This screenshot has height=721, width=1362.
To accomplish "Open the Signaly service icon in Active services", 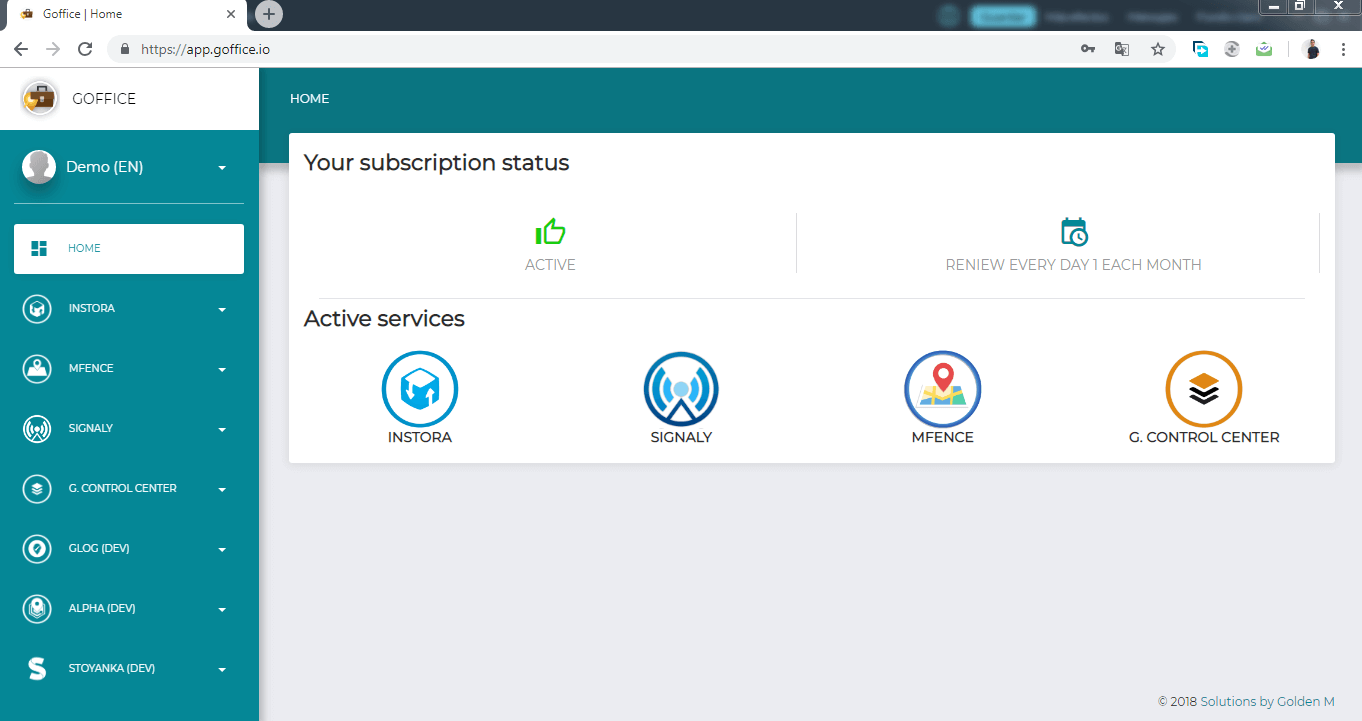I will (681, 389).
